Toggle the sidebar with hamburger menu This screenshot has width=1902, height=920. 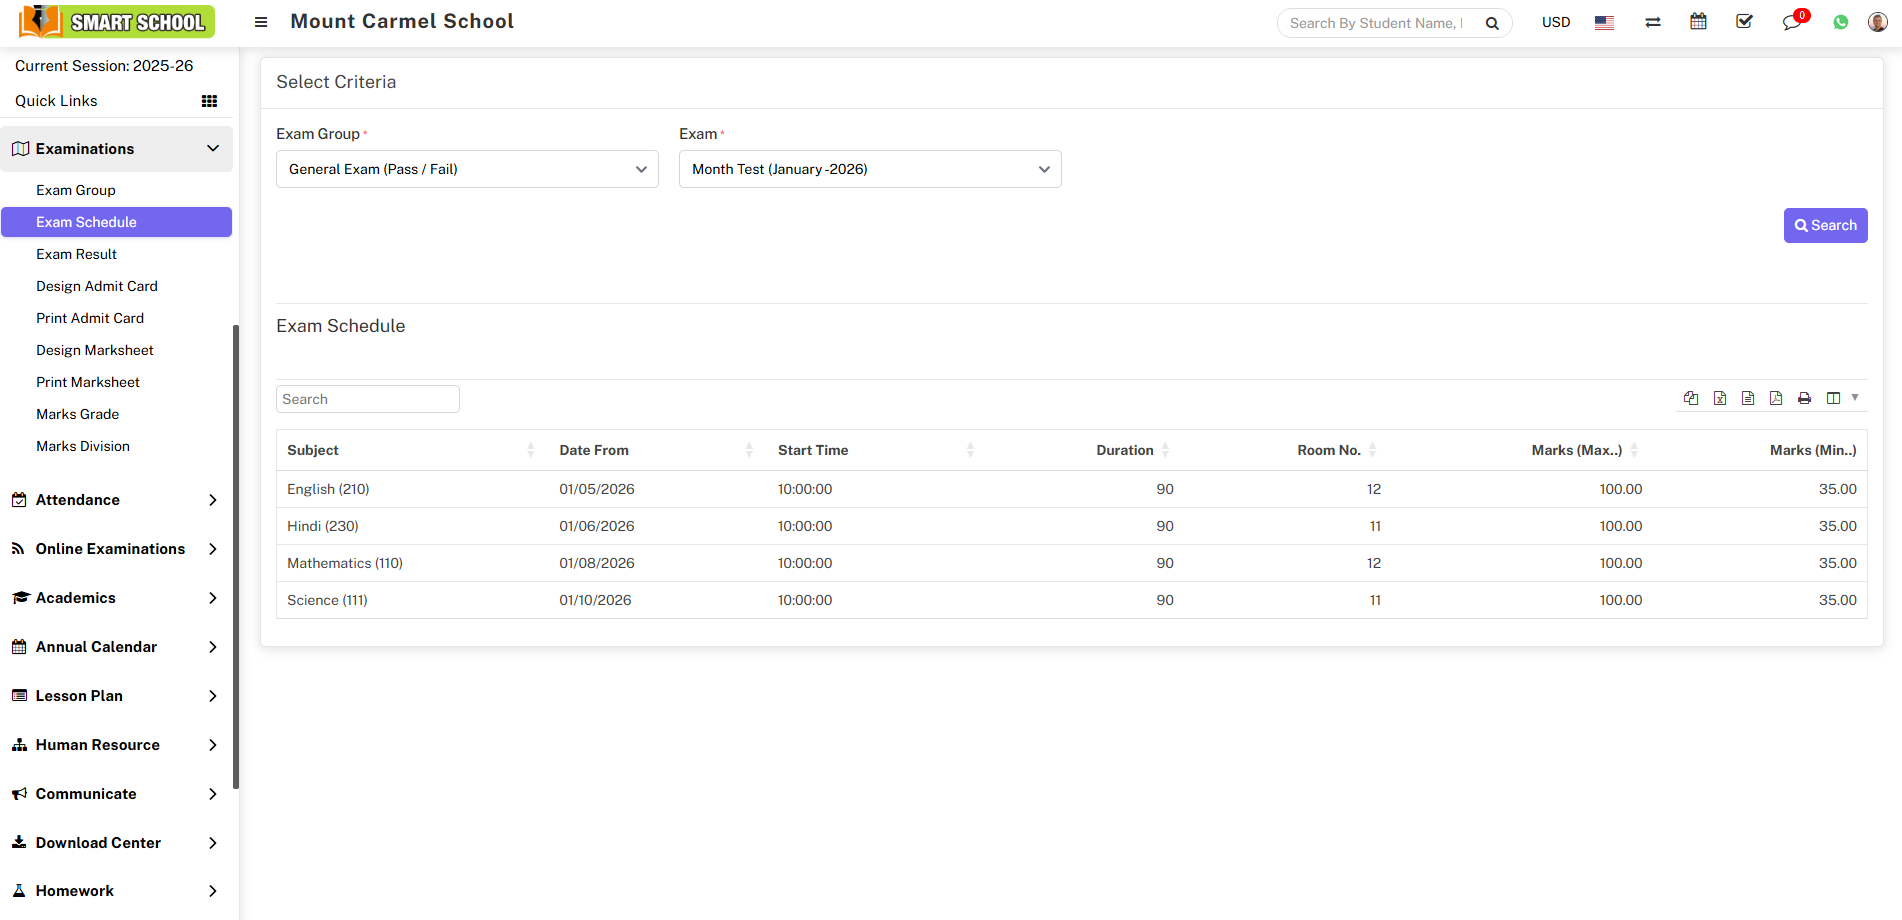[x=261, y=22]
